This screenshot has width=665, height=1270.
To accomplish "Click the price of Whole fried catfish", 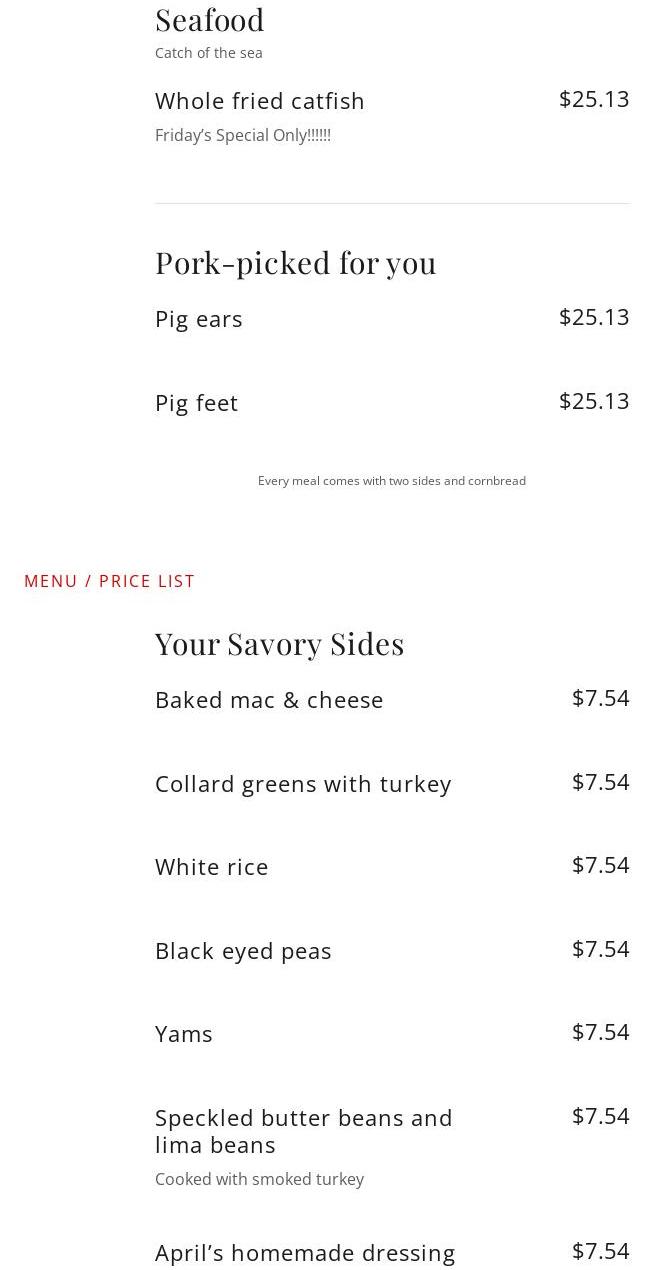I will [x=594, y=99].
